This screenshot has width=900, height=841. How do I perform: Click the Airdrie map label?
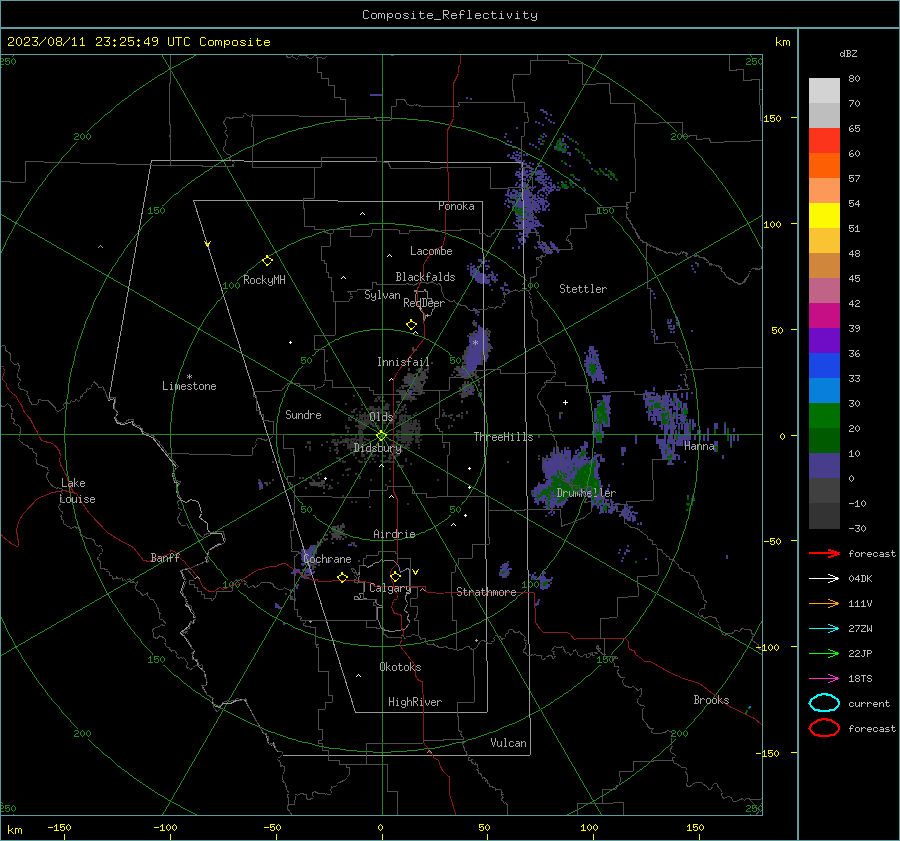[x=394, y=534]
